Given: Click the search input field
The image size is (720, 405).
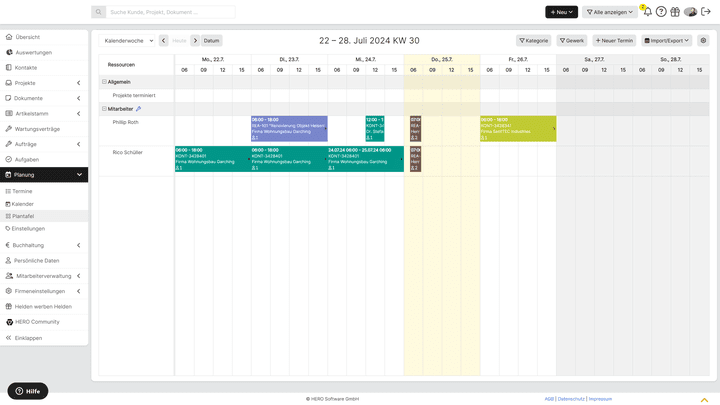Looking at the screenshot, I should [x=171, y=12].
